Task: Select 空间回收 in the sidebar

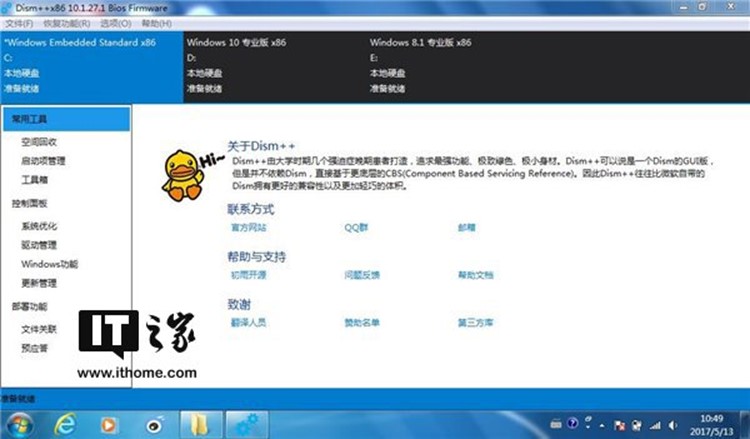Action: click(x=38, y=142)
